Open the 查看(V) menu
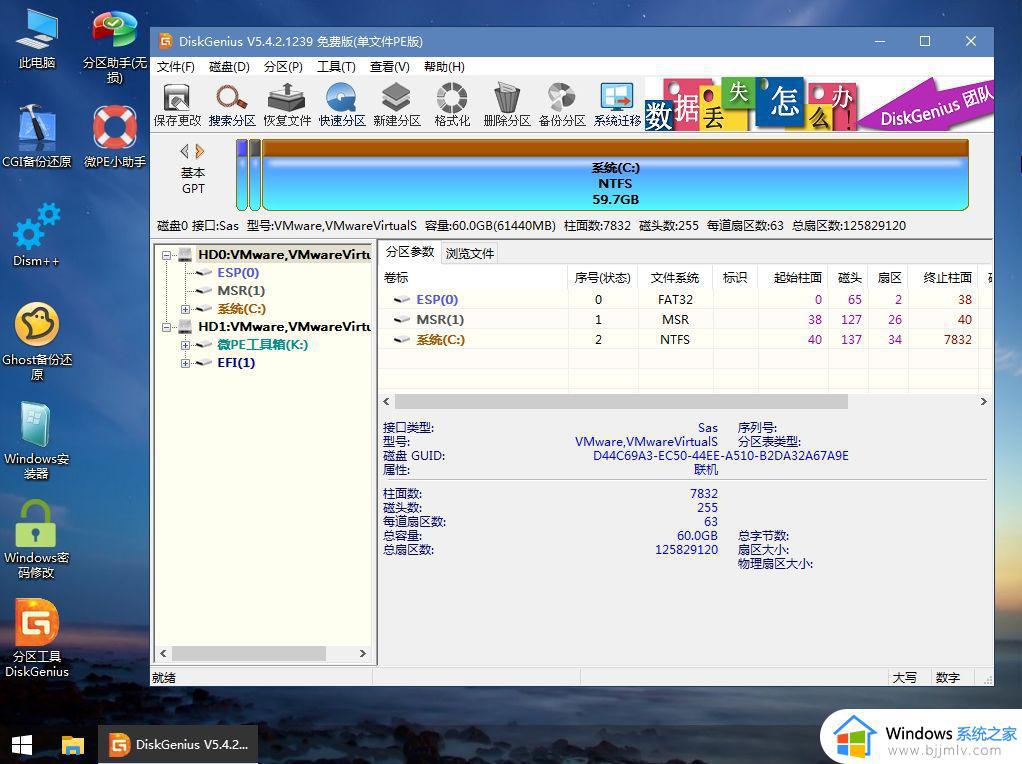Screen dimensions: 1022x764 [x=390, y=66]
